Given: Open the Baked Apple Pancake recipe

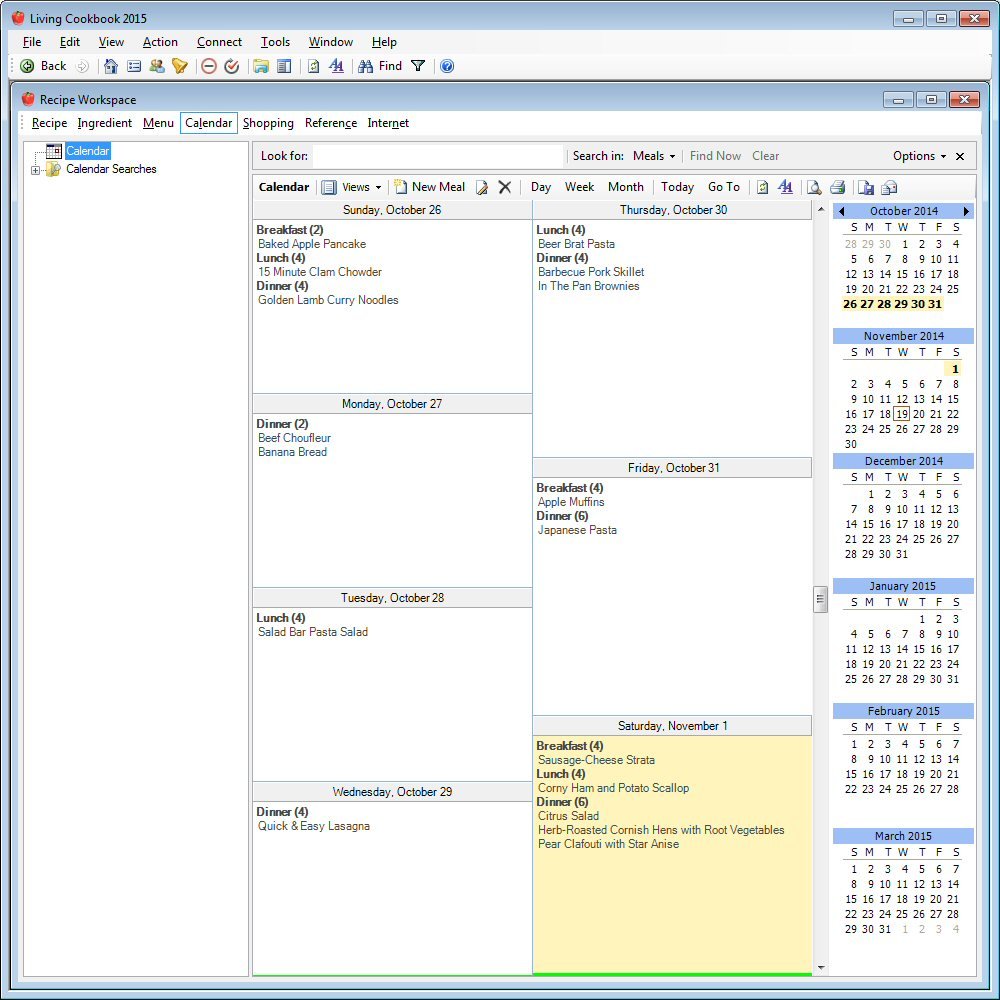Looking at the screenshot, I should [312, 244].
